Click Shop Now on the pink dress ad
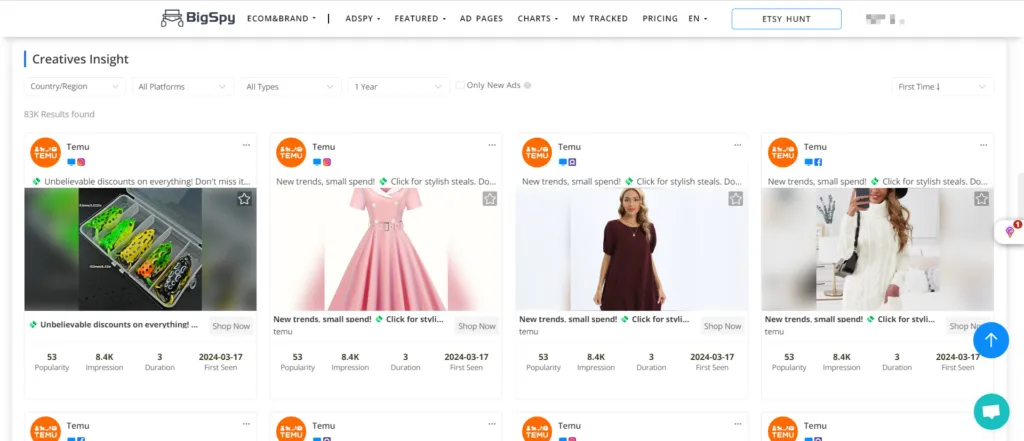1024x441 pixels. pyautogui.click(x=477, y=326)
